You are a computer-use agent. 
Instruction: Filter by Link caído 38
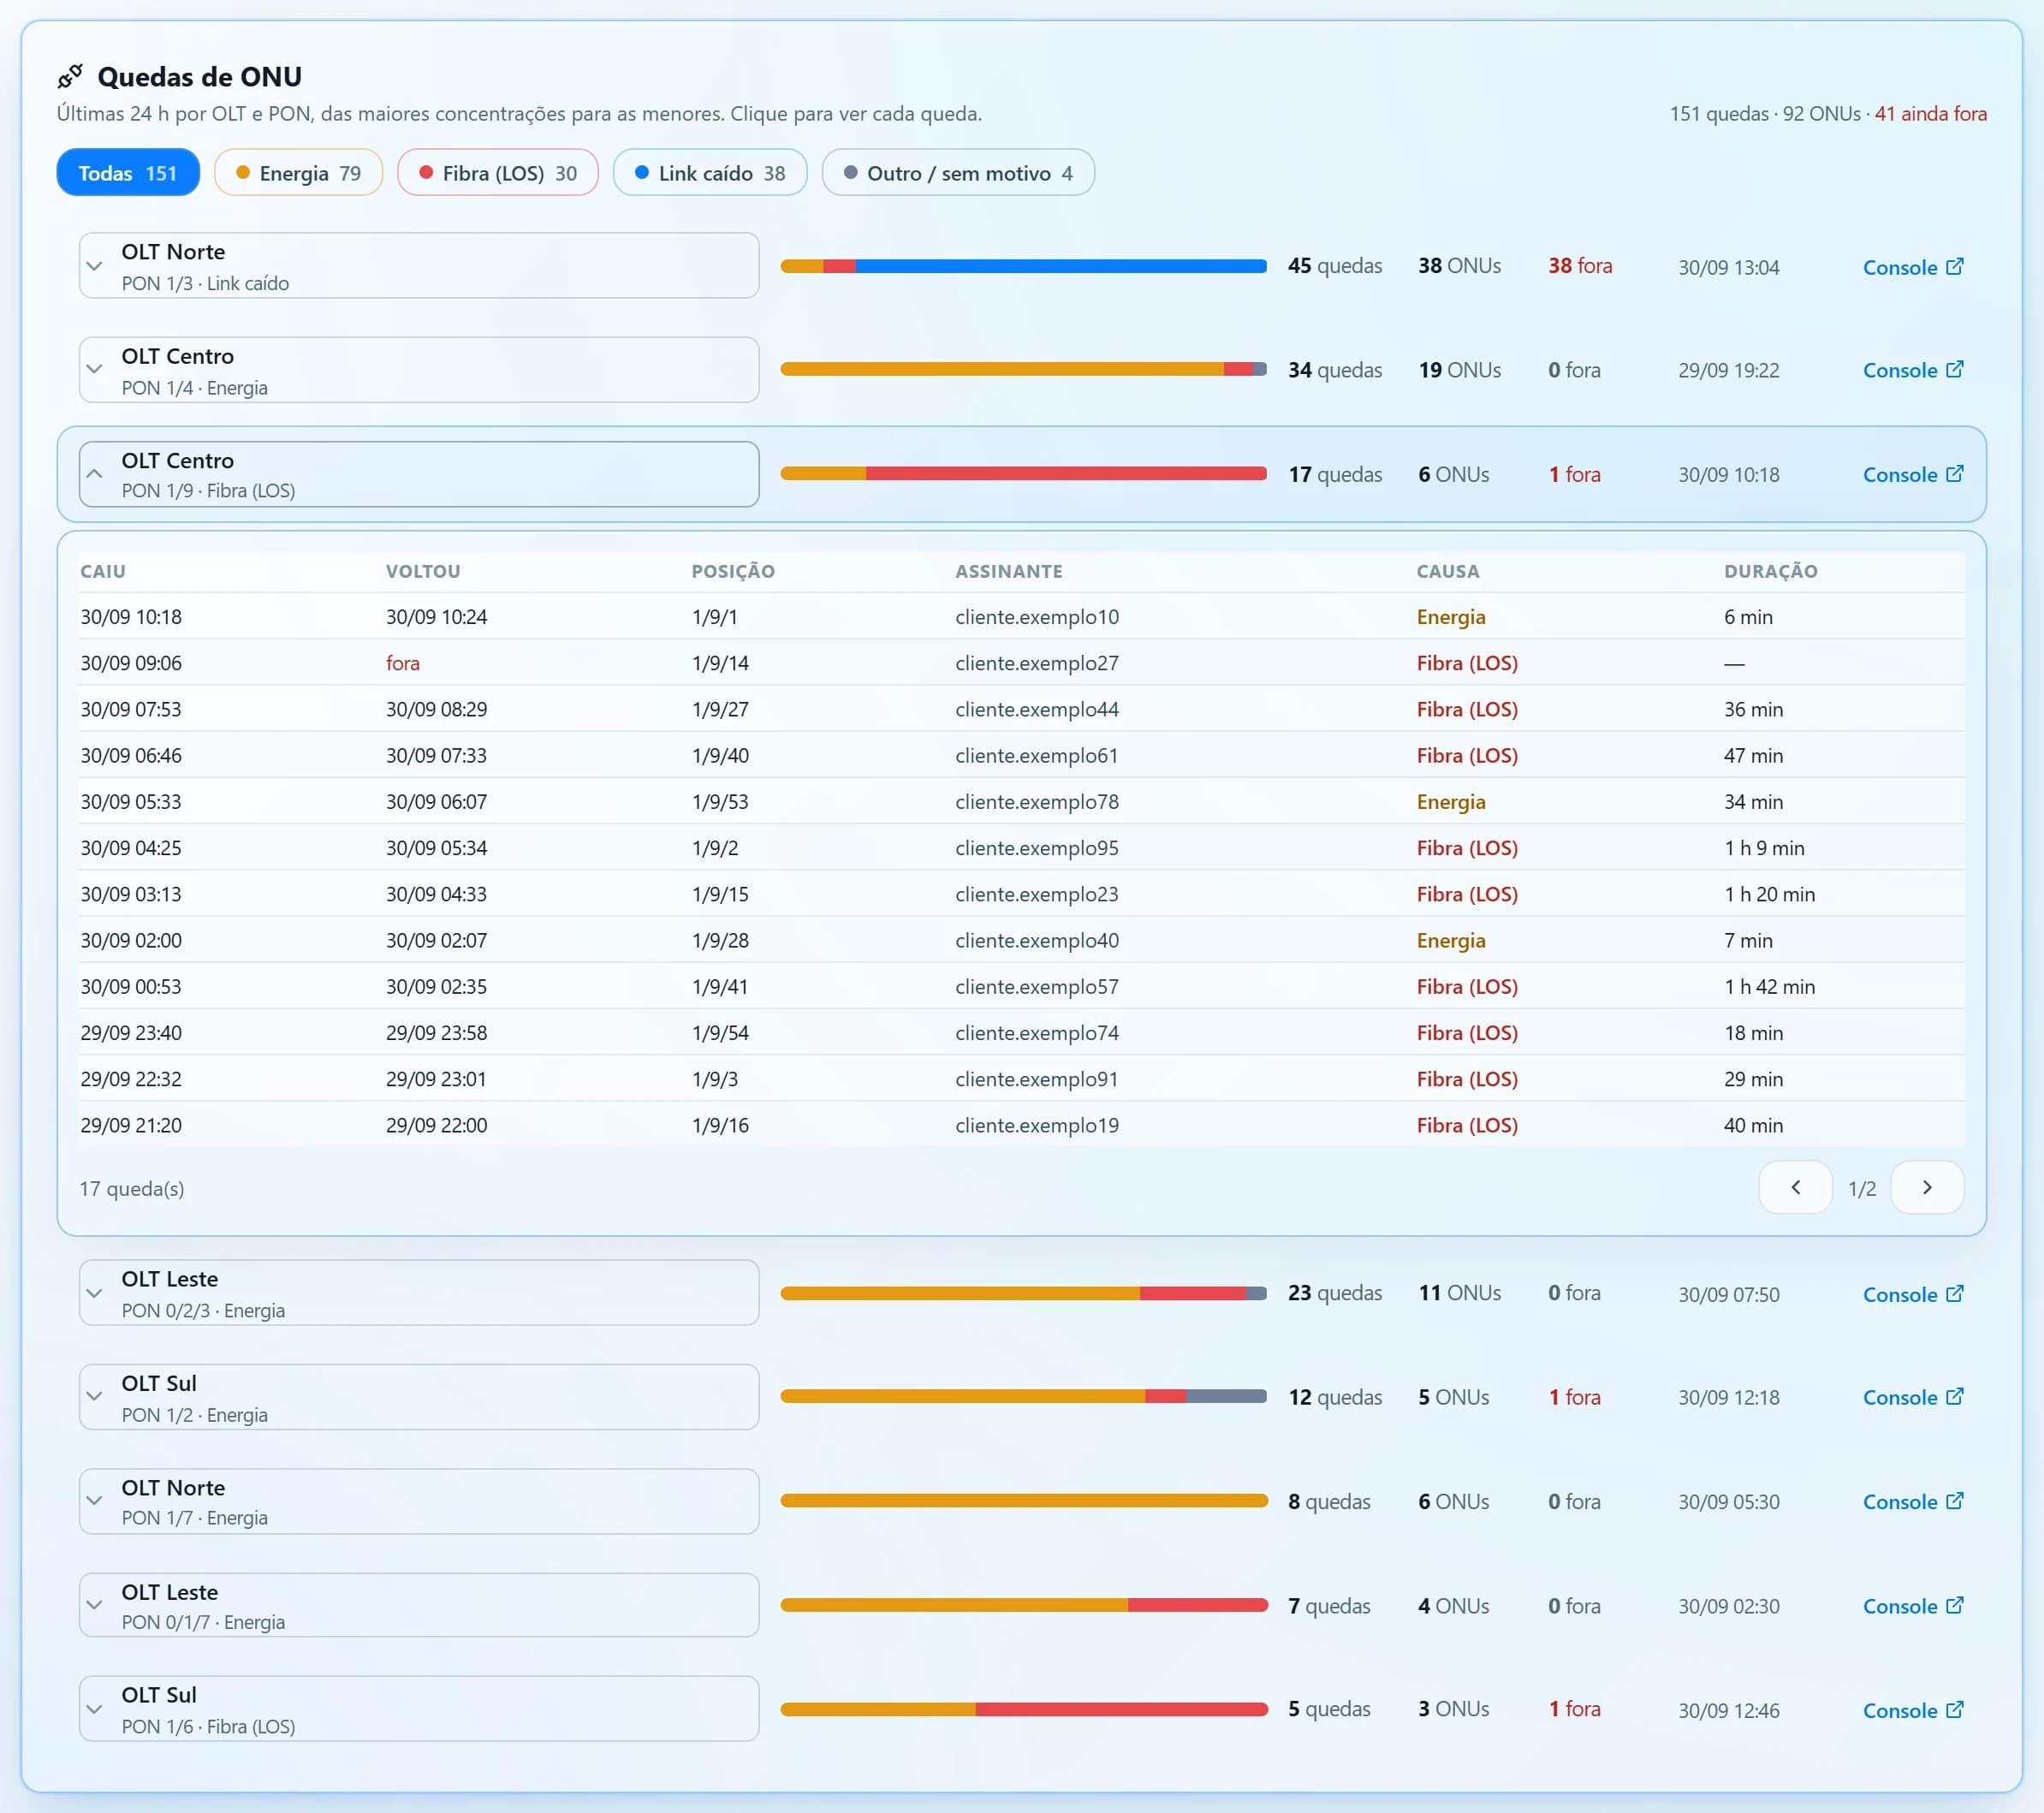point(710,173)
